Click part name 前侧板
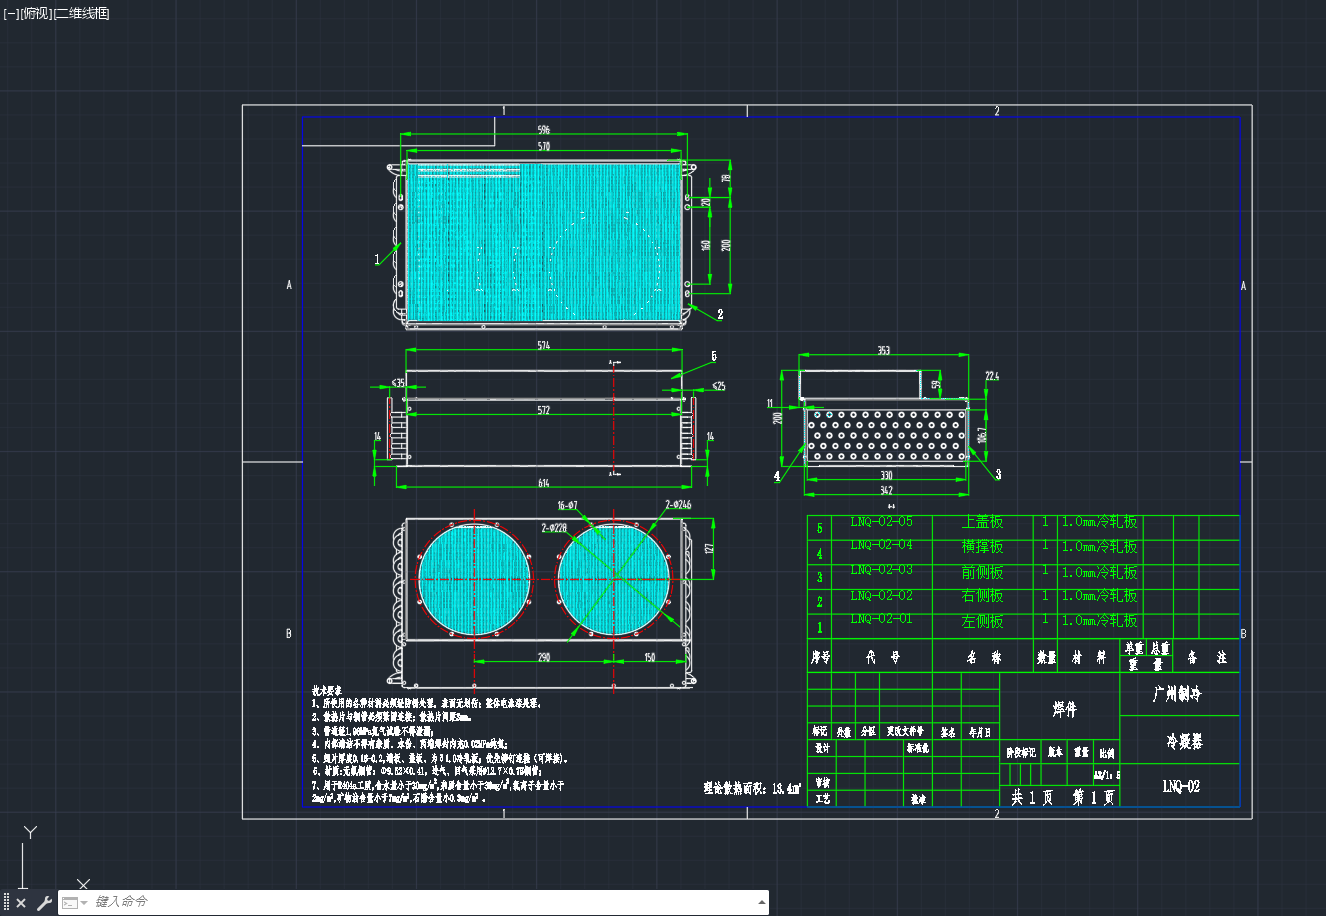The image size is (1326, 916). click(982, 572)
